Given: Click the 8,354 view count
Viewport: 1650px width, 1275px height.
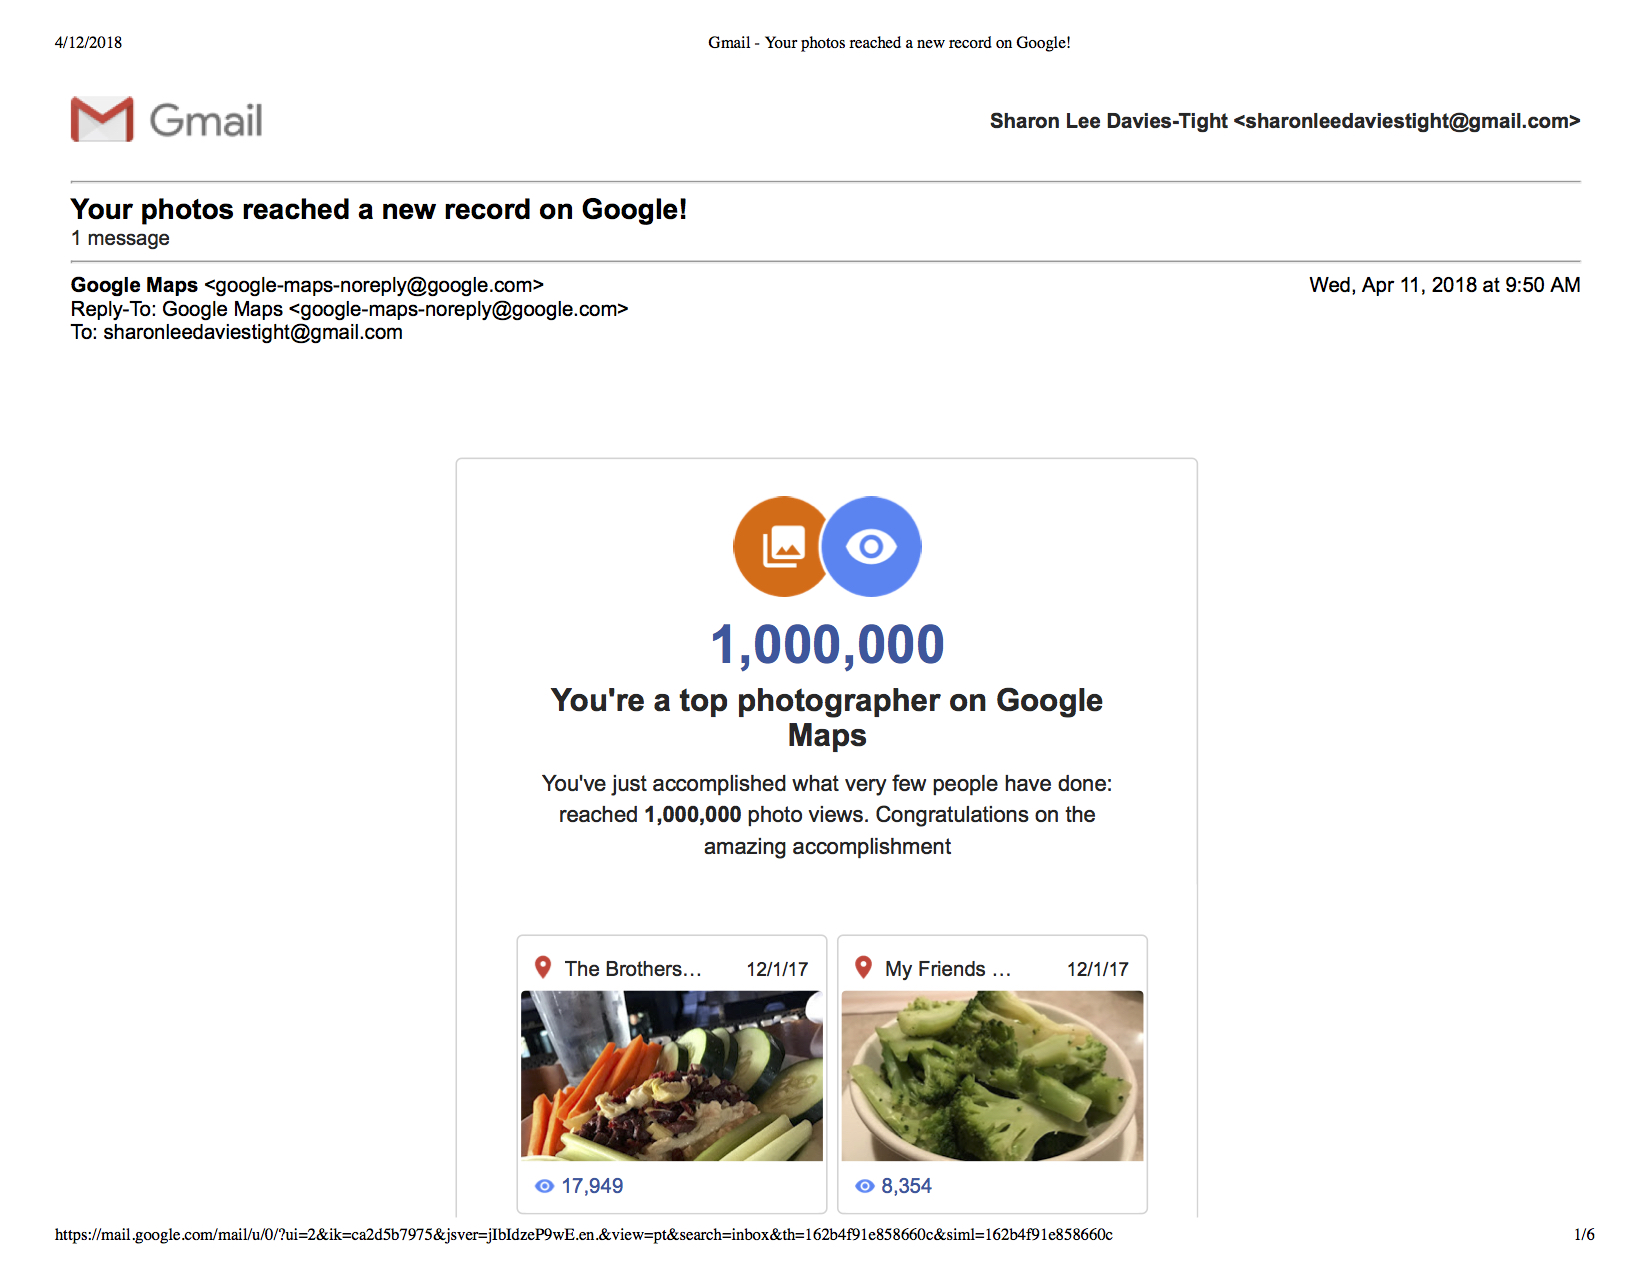Looking at the screenshot, I should click(906, 1186).
